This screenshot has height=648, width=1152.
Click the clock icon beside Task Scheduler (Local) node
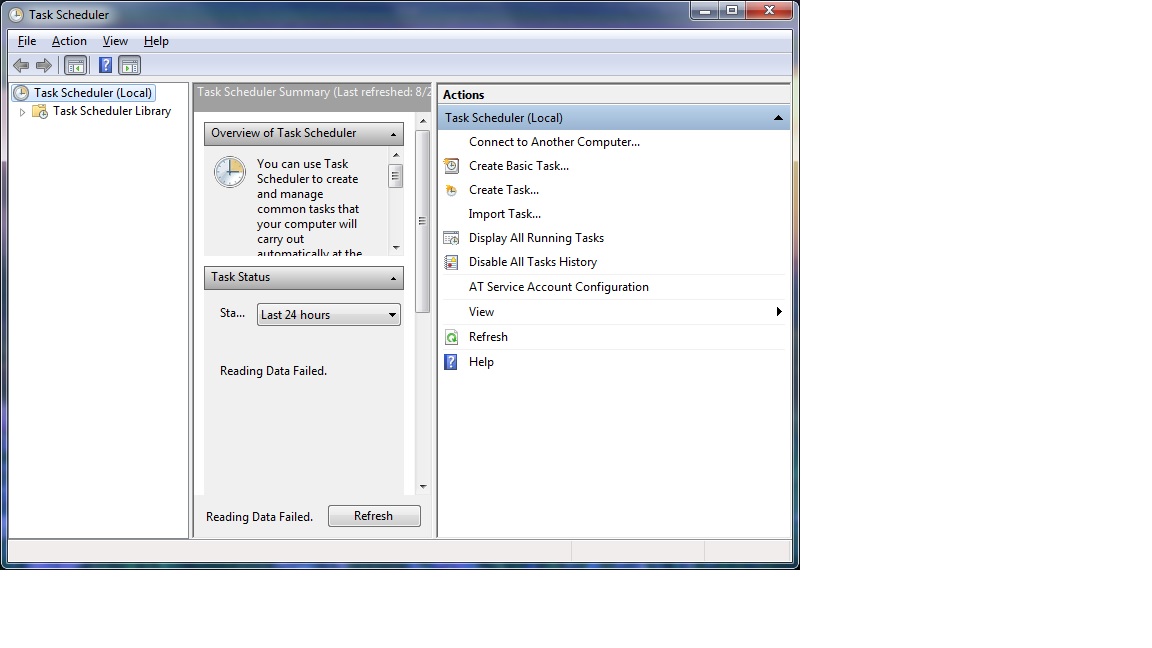click(21, 93)
